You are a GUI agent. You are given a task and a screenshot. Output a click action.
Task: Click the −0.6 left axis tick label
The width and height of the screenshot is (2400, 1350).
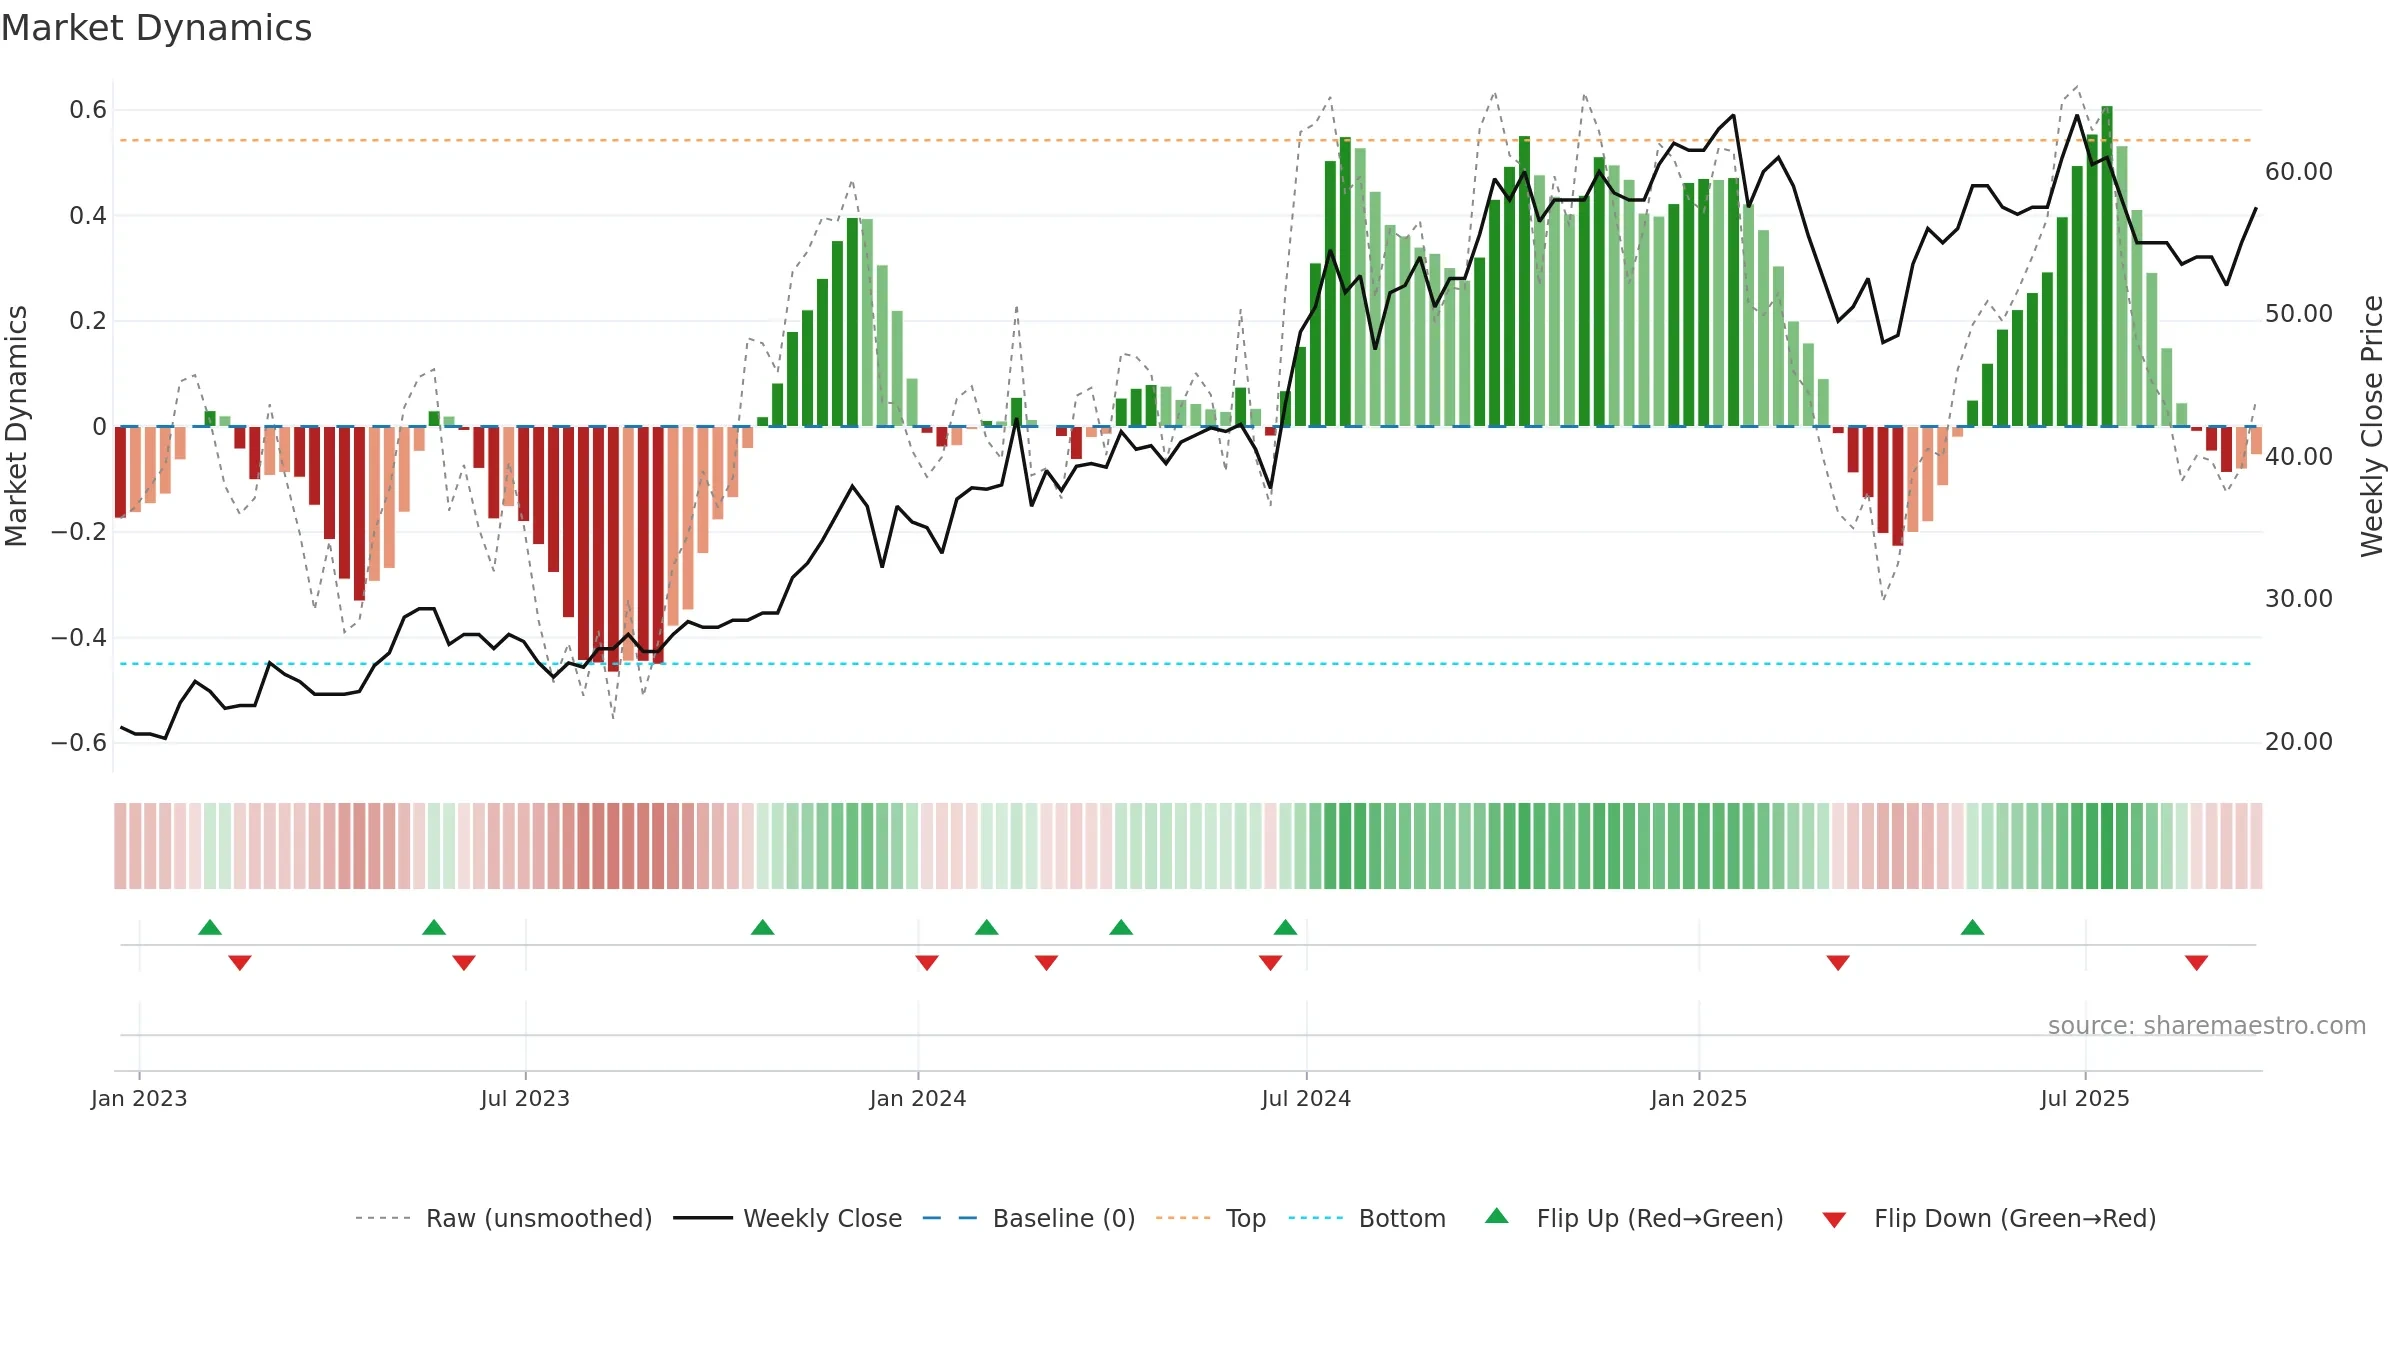[x=79, y=743]
